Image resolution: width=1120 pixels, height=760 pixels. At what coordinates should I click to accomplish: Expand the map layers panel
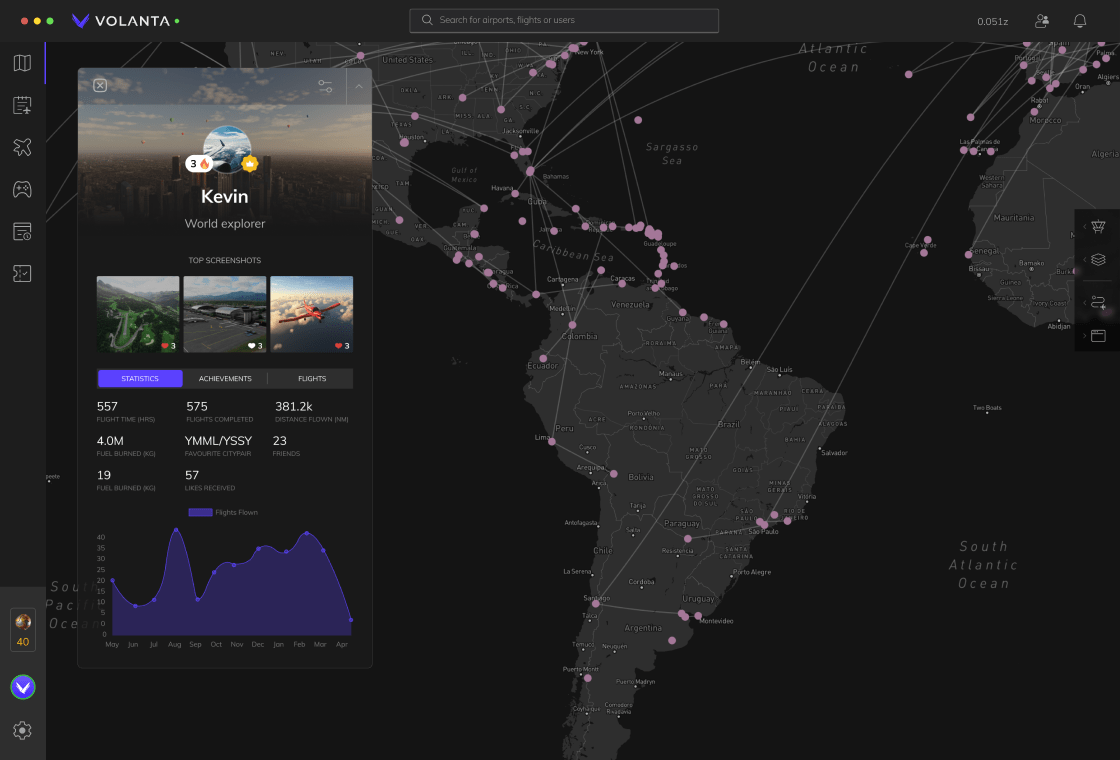click(1098, 260)
